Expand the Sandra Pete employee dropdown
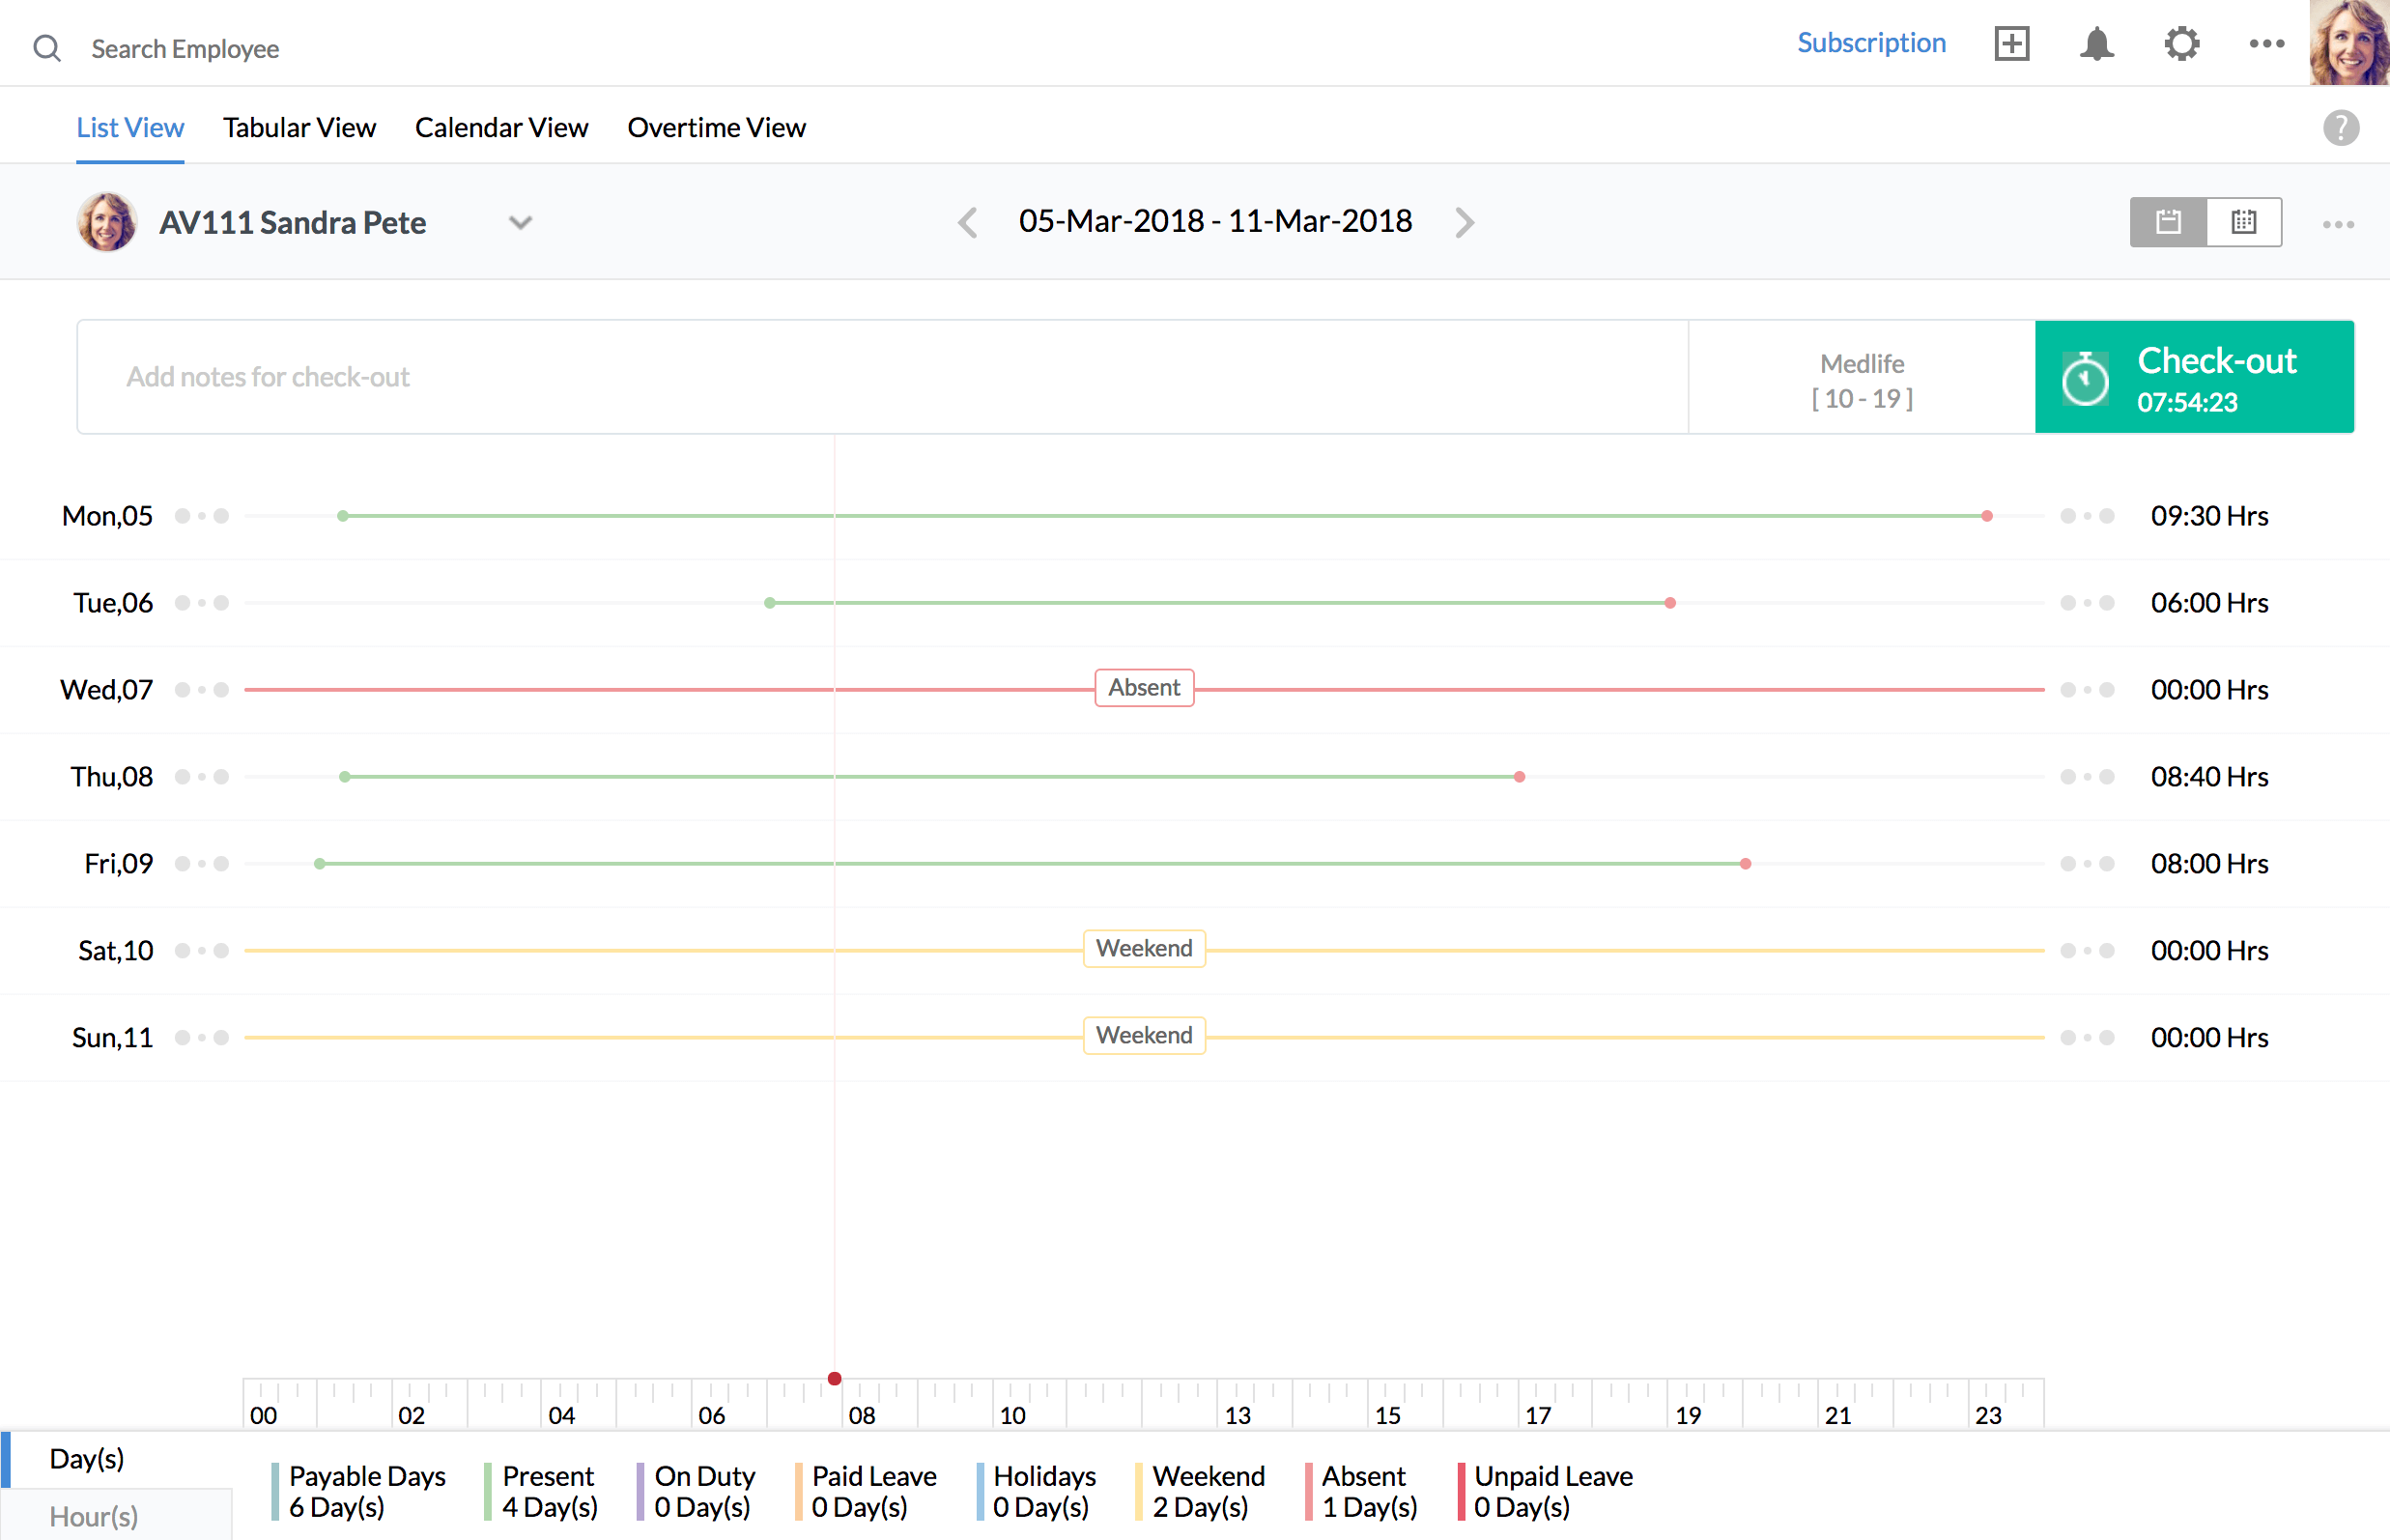Image resolution: width=2390 pixels, height=1540 pixels. [x=520, y=222]
